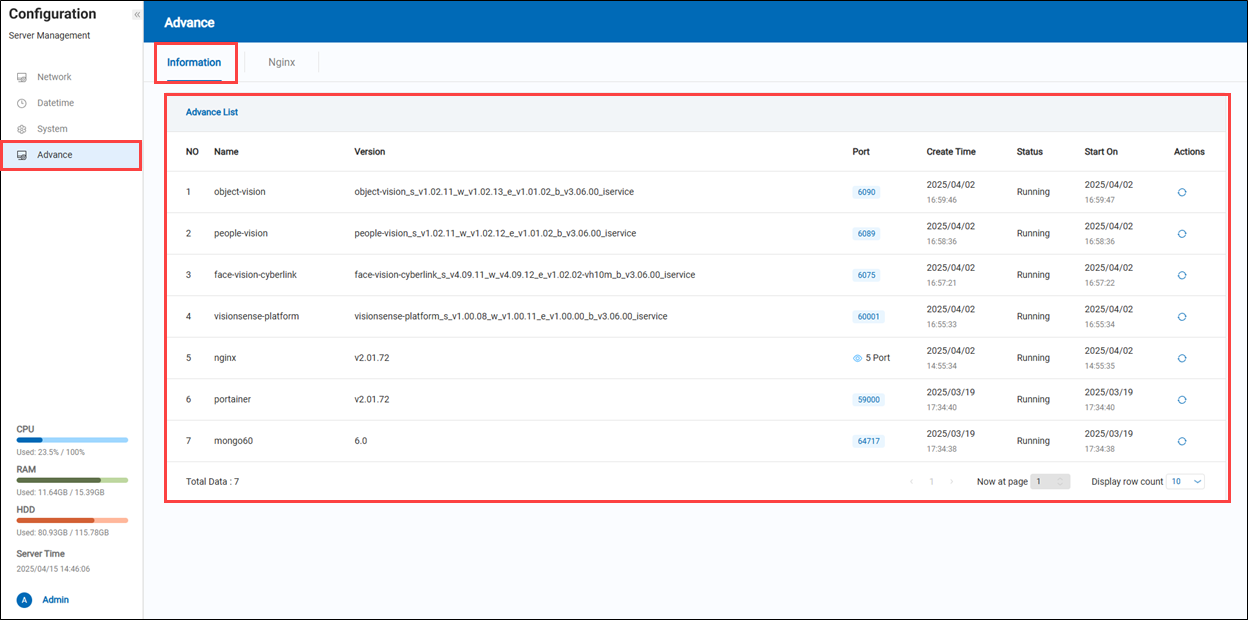Open the Display row count dropdown
This screenshot has height=620, width=1248.
click(1186, 481)
